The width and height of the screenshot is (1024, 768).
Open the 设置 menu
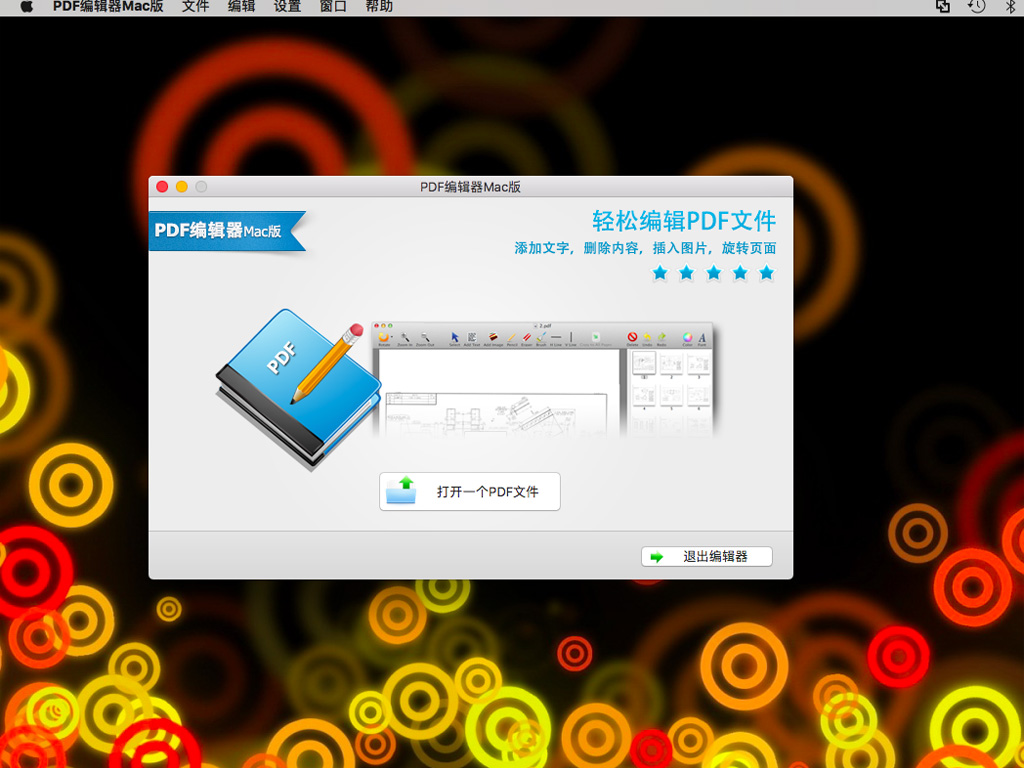[286, 7]
